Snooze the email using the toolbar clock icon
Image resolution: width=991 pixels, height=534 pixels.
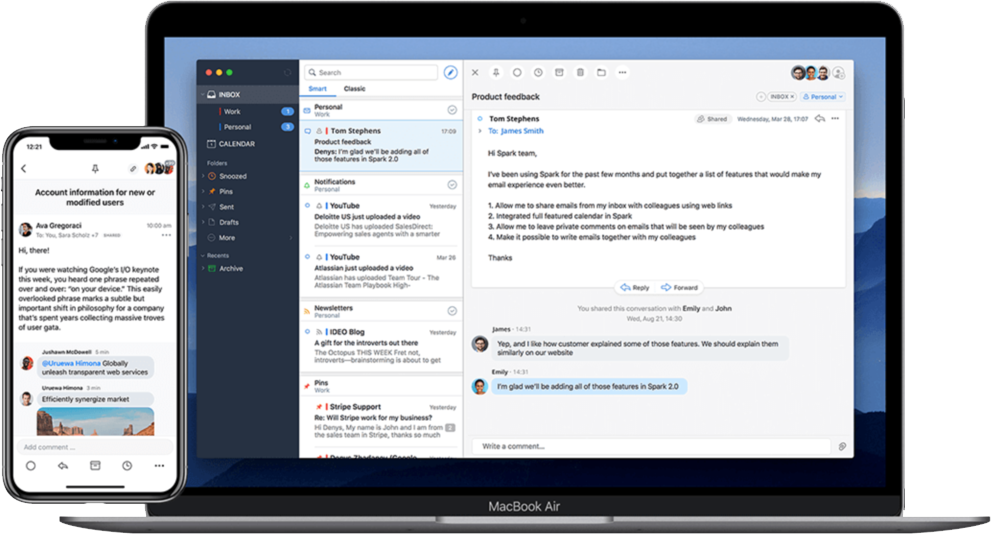point(538,73)
